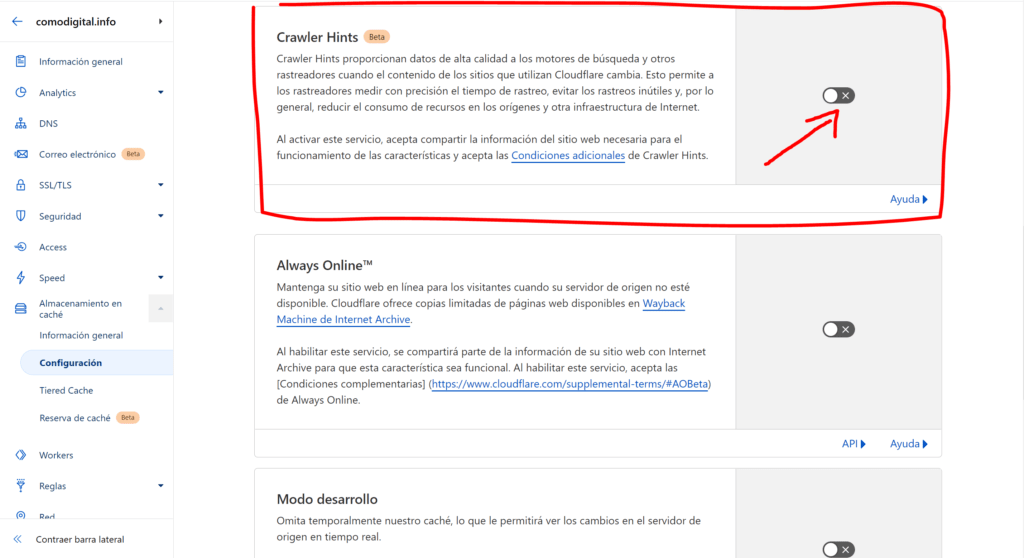Image resolution: width=1024 pixels, height=558 pixels.
Task: Expand the Speed section arrow
Action: [x=161, y=278]
